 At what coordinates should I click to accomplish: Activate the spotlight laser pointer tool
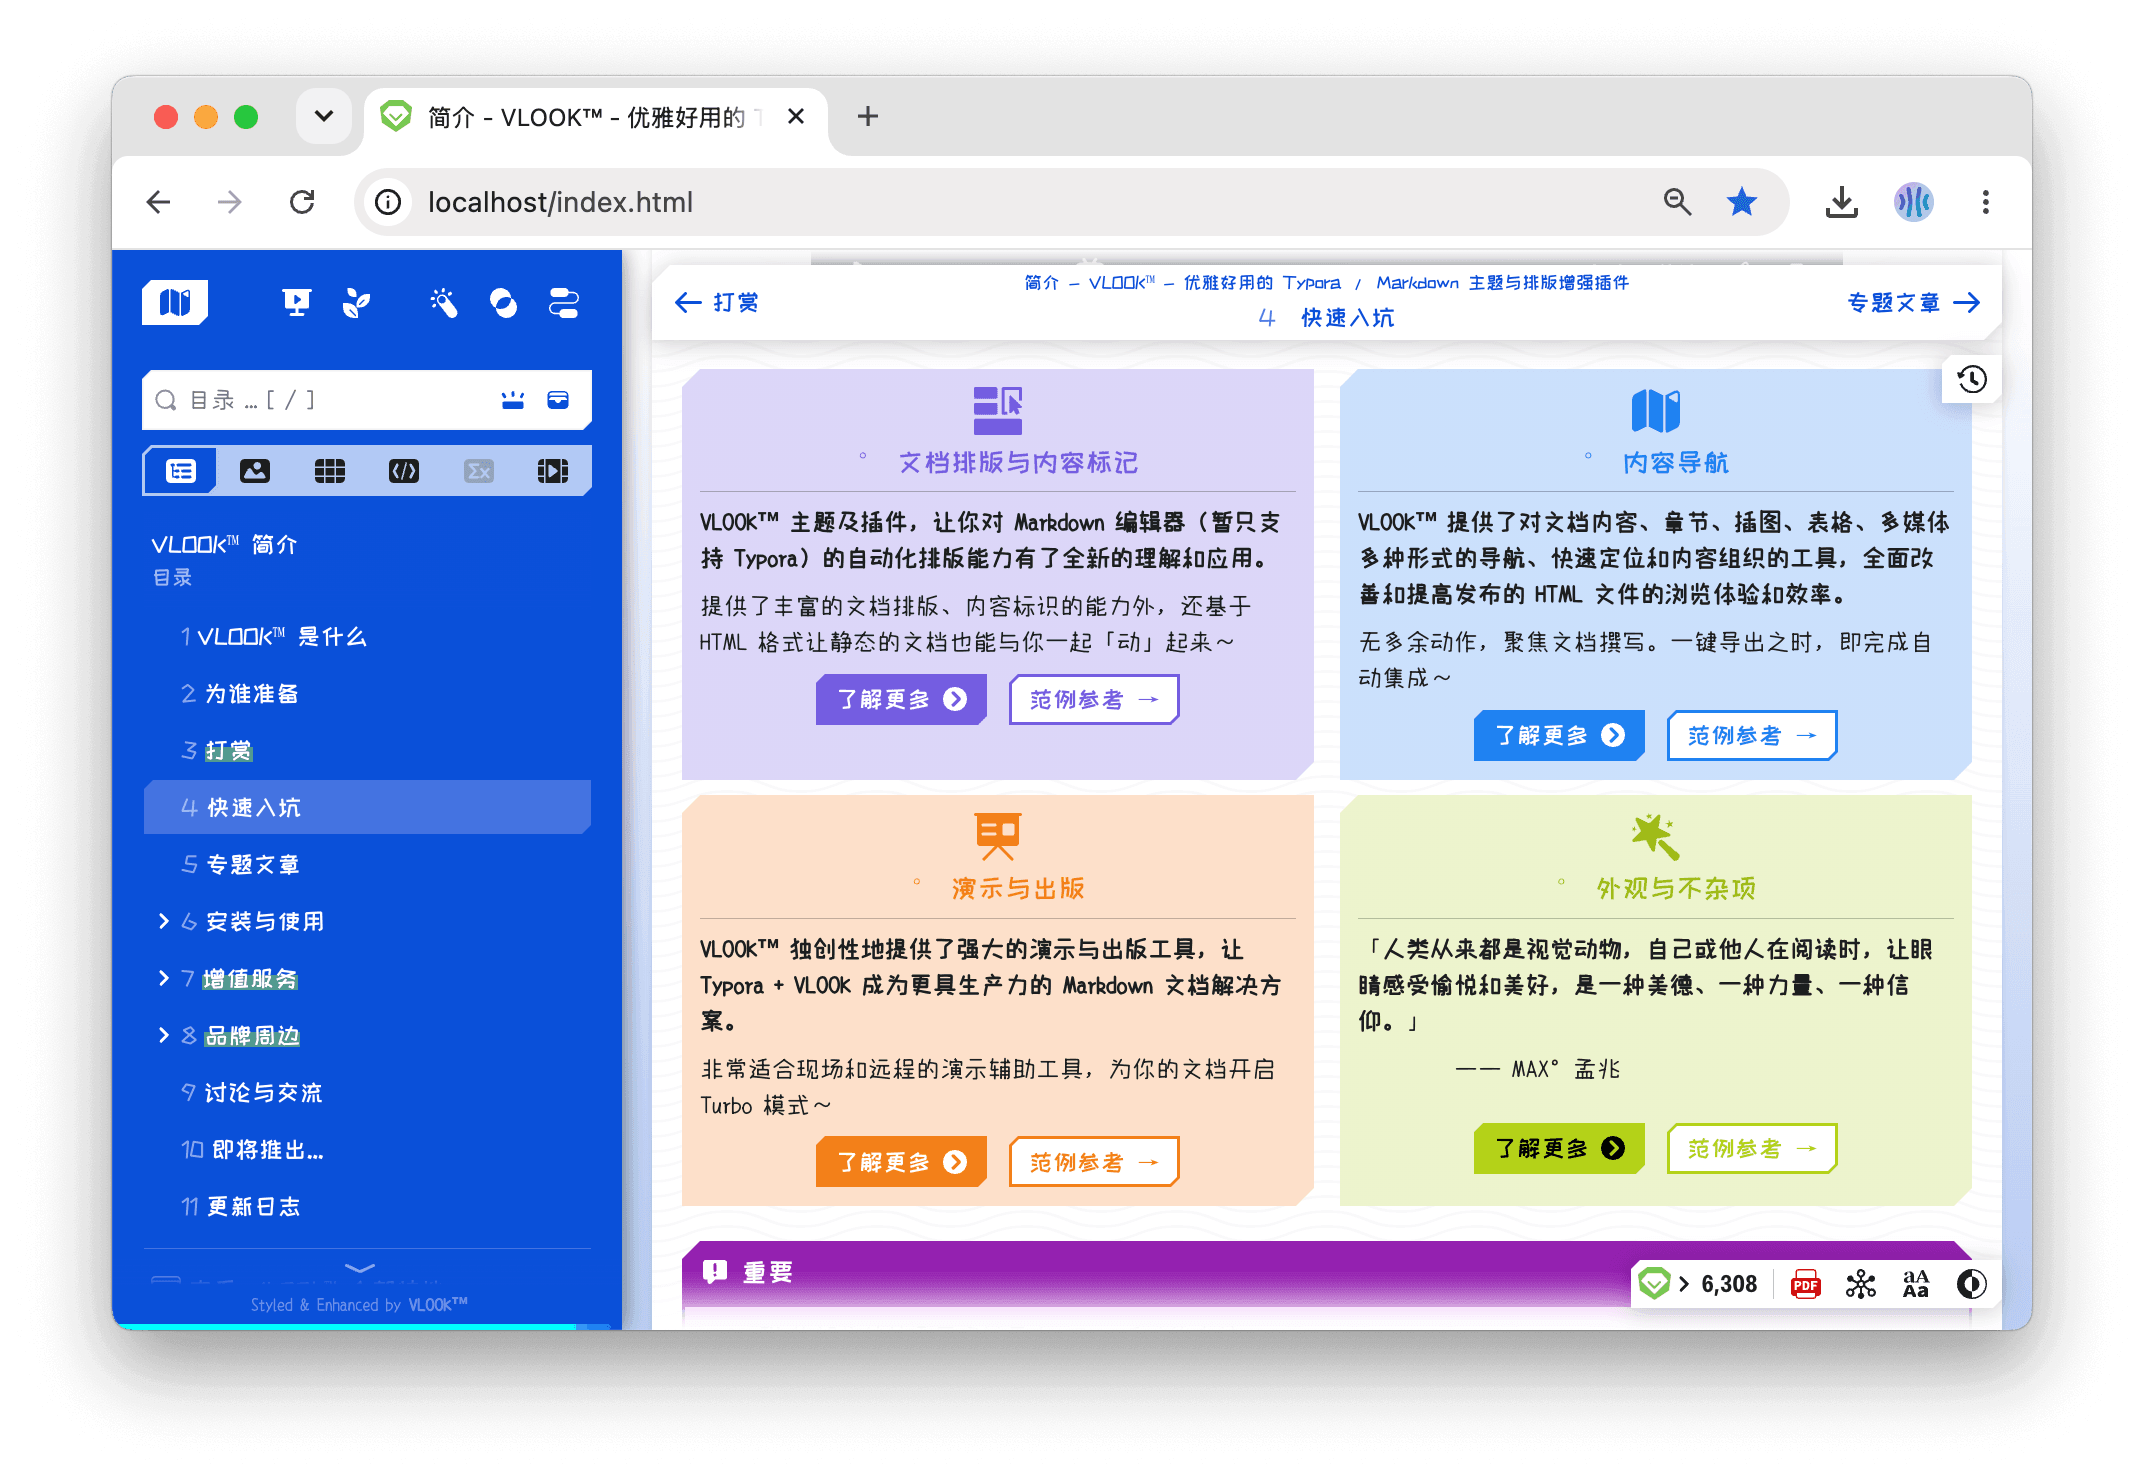(x=444, y=302)
